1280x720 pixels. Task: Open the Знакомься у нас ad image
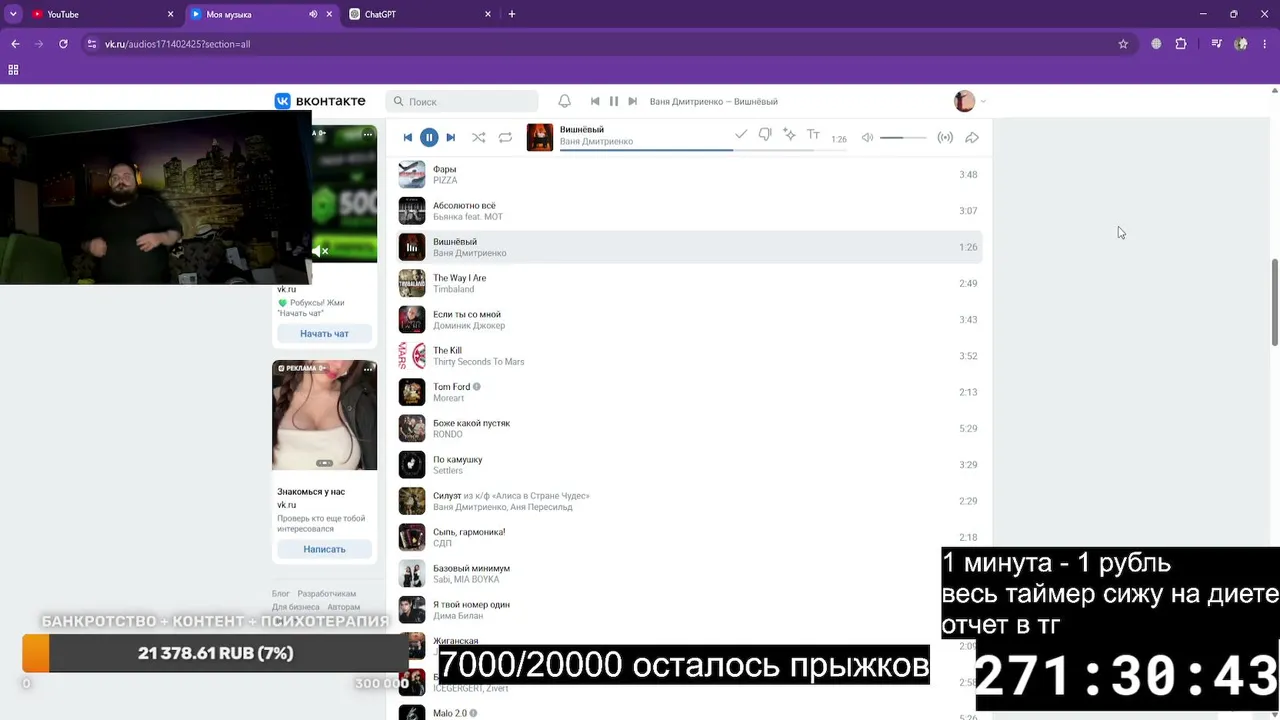pyautogui.click(x=324, y=415)
